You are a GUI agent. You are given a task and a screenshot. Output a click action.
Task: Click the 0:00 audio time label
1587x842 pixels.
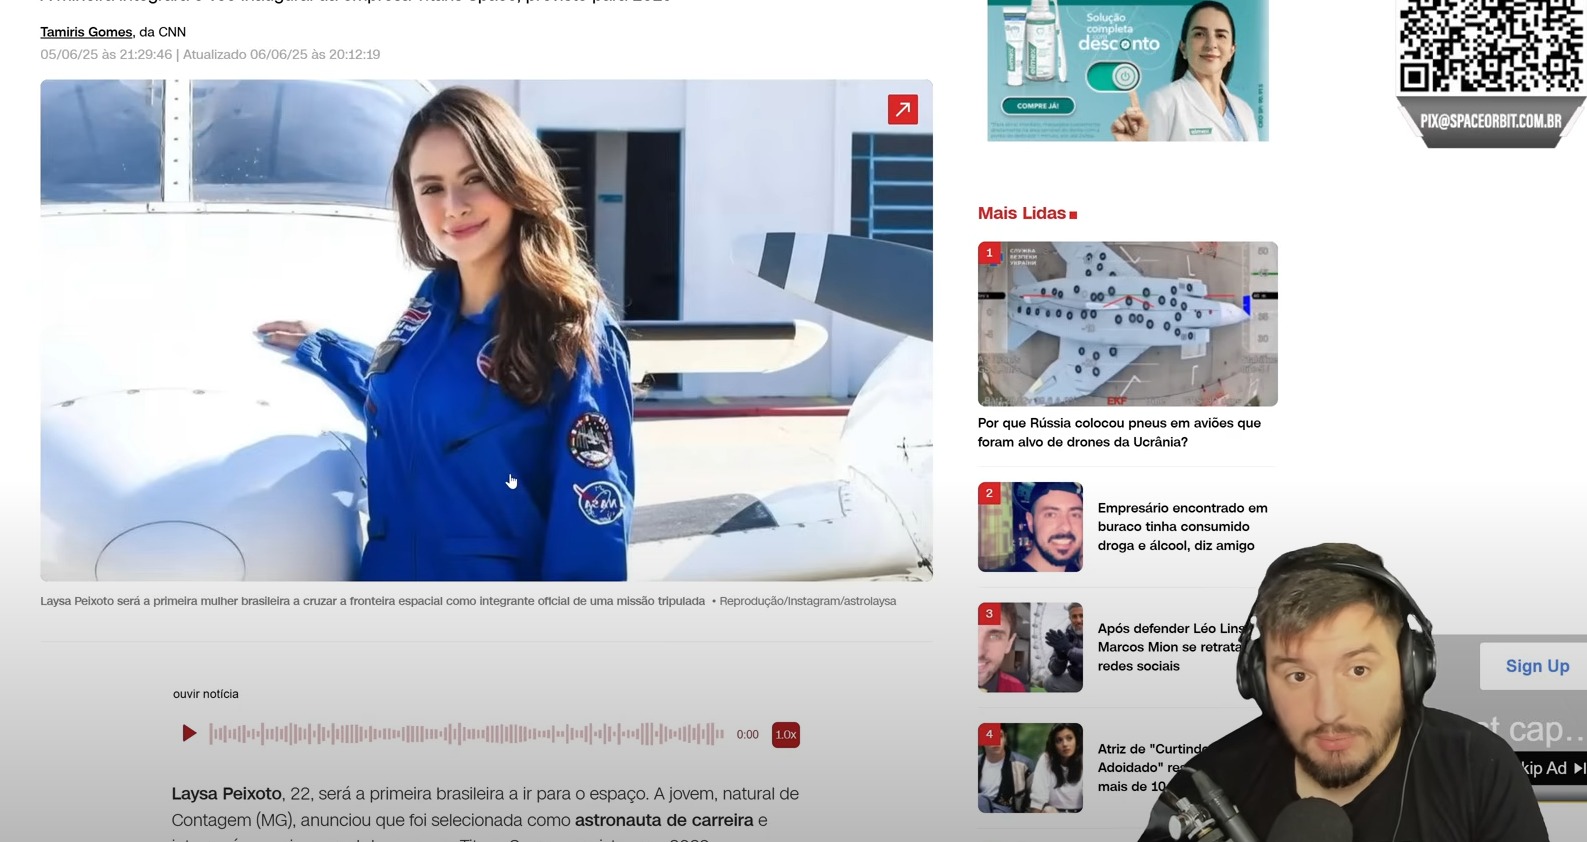[747, 735]
